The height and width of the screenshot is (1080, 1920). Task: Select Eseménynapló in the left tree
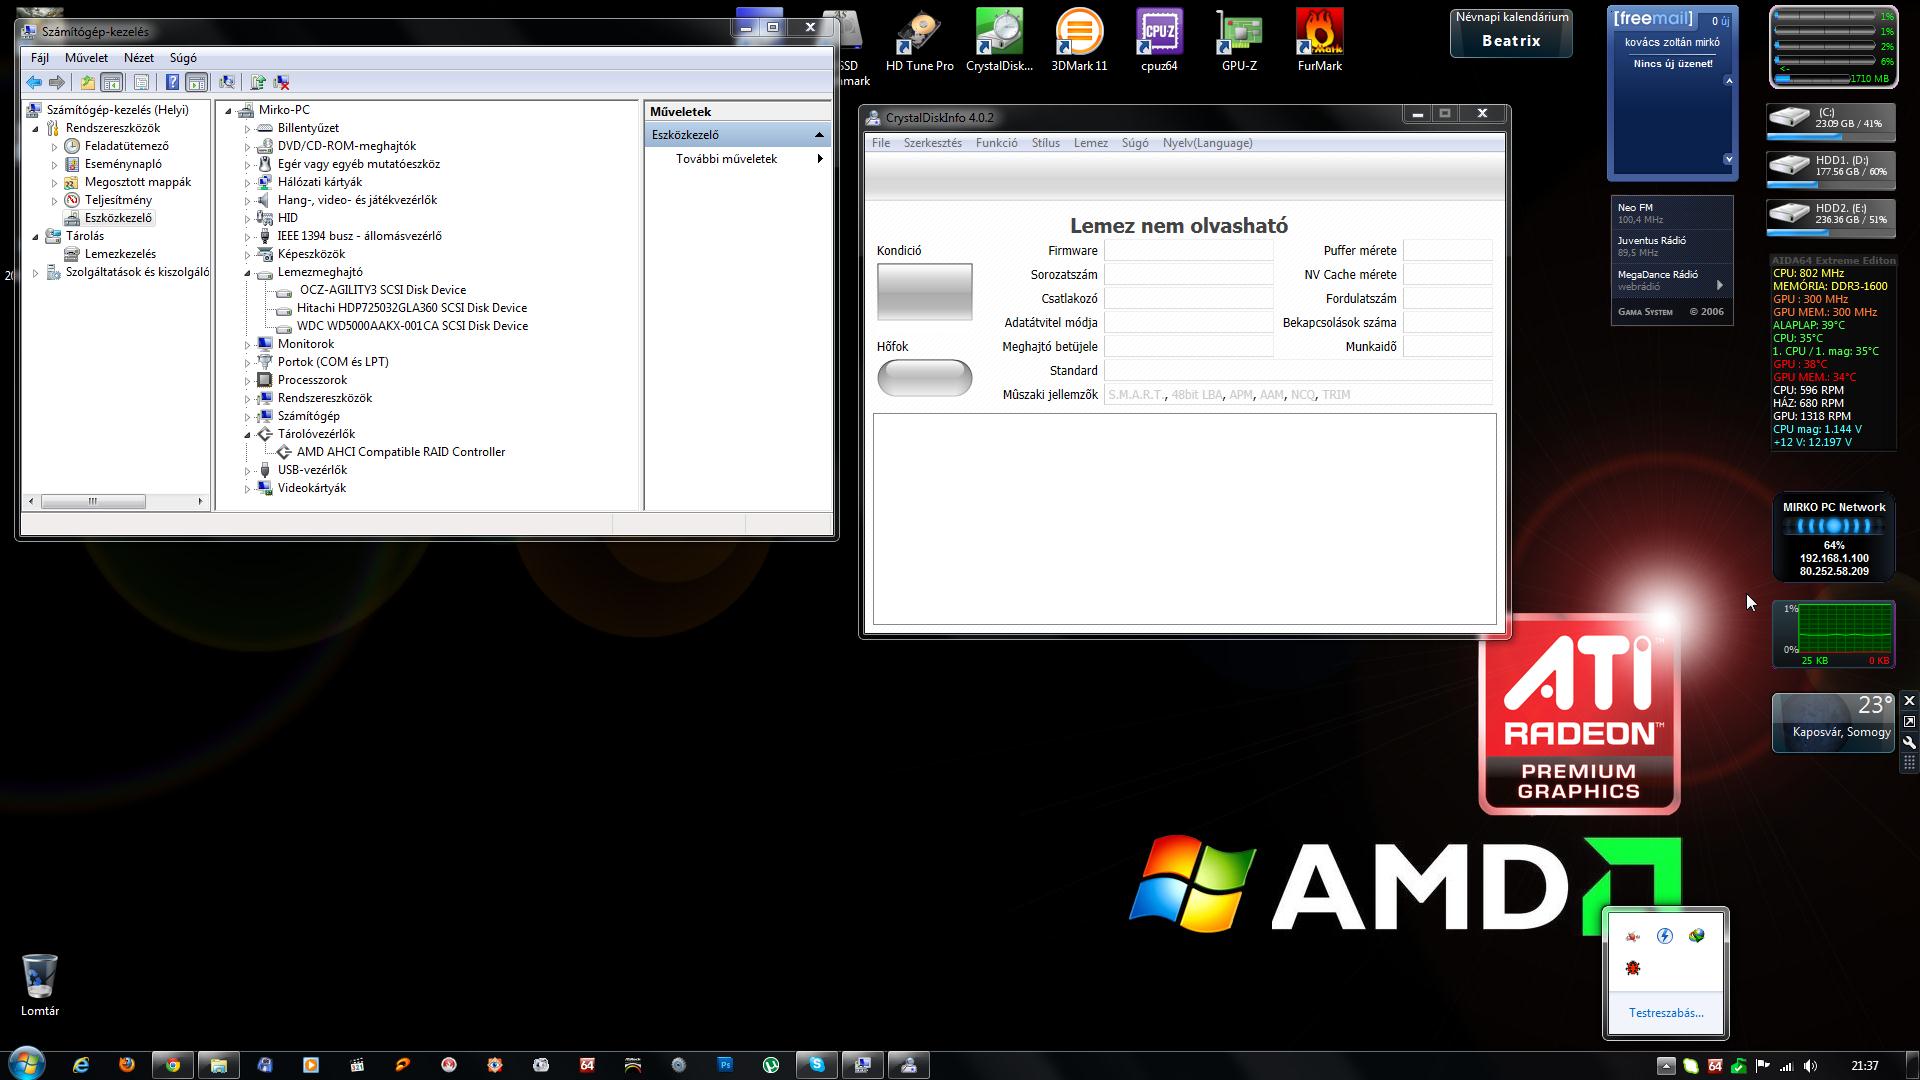(x=123, y=164)
